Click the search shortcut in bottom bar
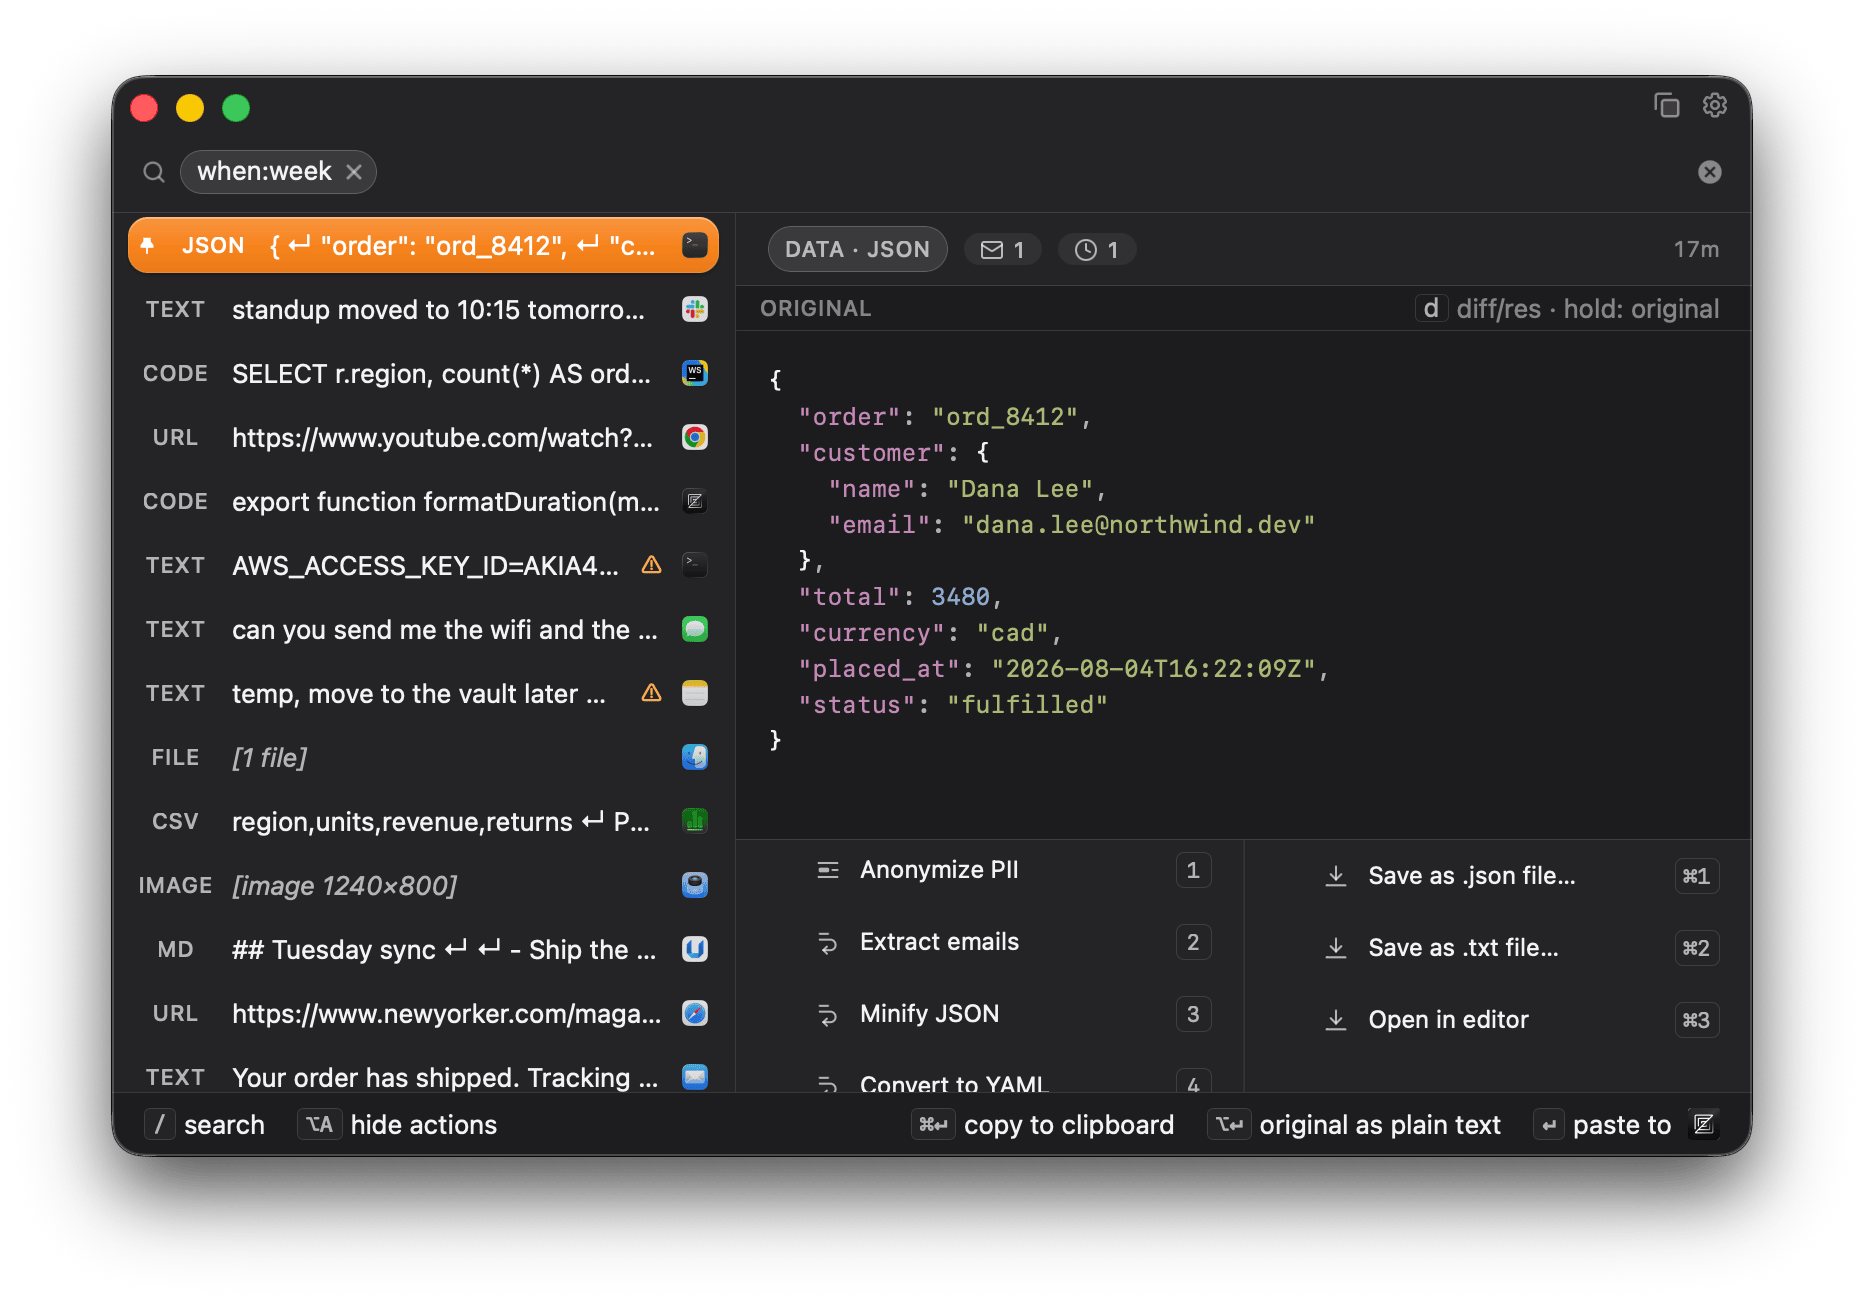Viewport: 1864px width, 1304px height. [x=205, y=1125]
